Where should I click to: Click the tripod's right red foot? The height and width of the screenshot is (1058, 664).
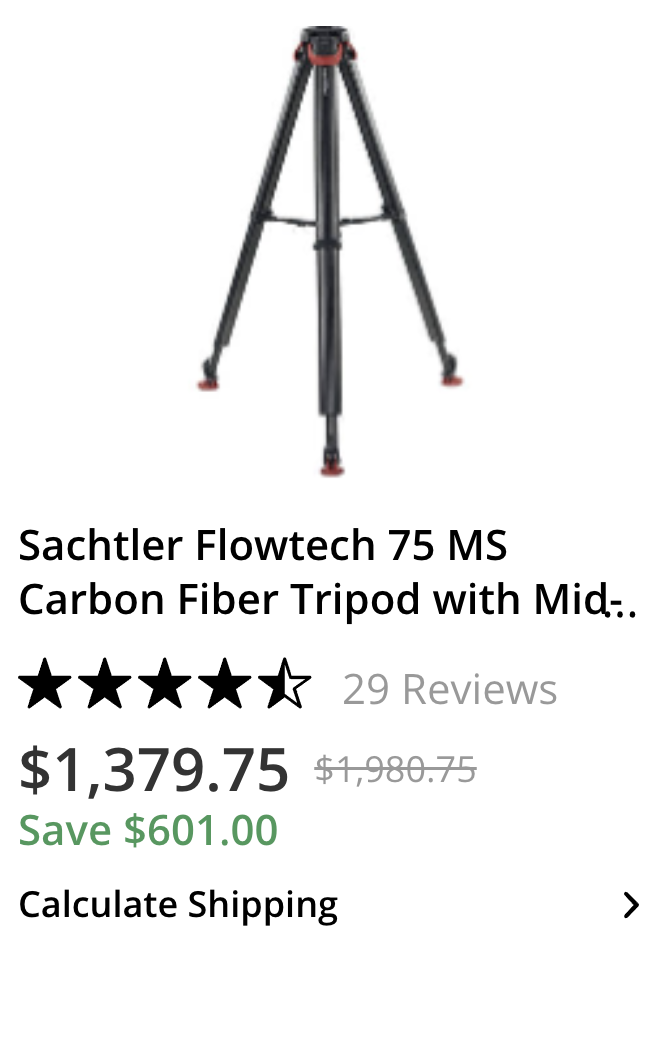coord(452,381)
